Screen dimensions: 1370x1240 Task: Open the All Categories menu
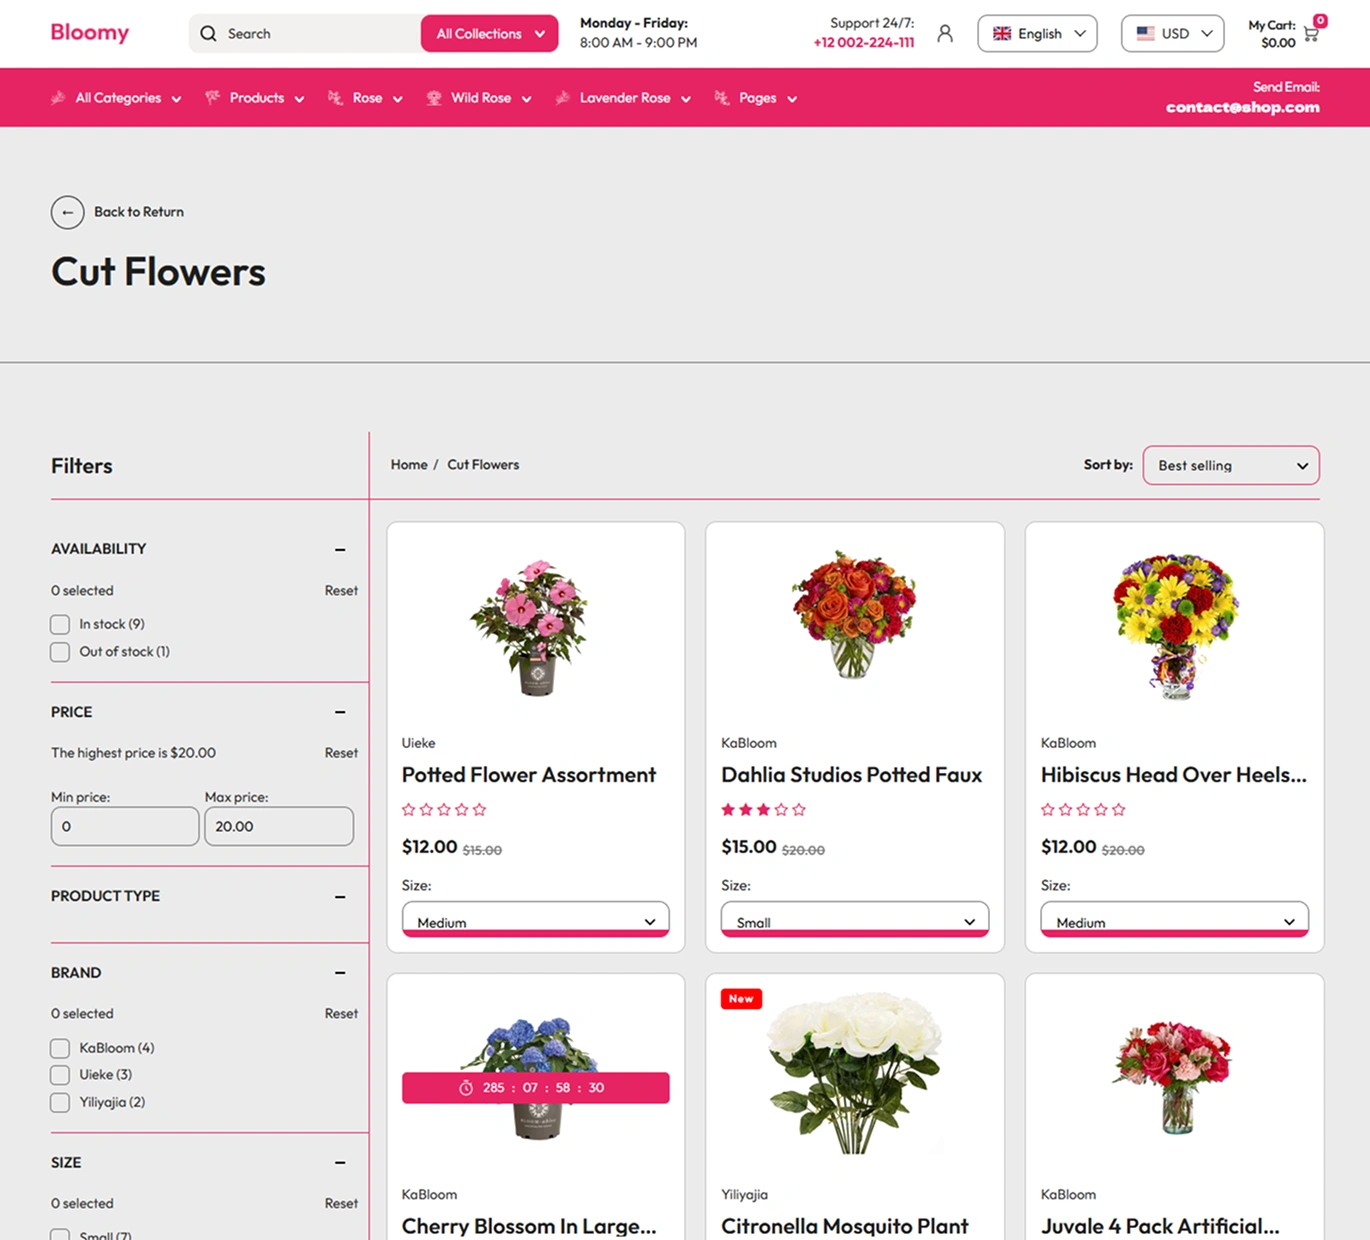coord(118,98)
